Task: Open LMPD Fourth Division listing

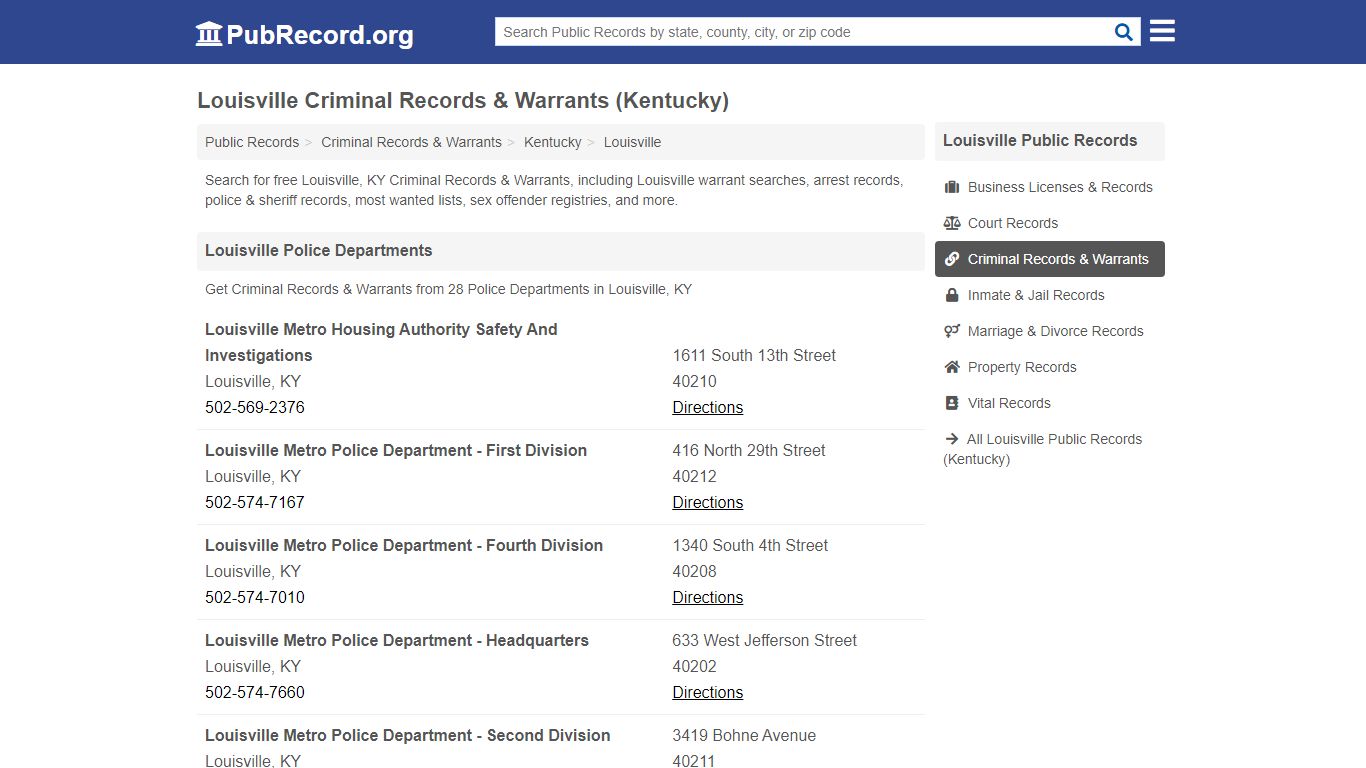Action: click(404, 545)
